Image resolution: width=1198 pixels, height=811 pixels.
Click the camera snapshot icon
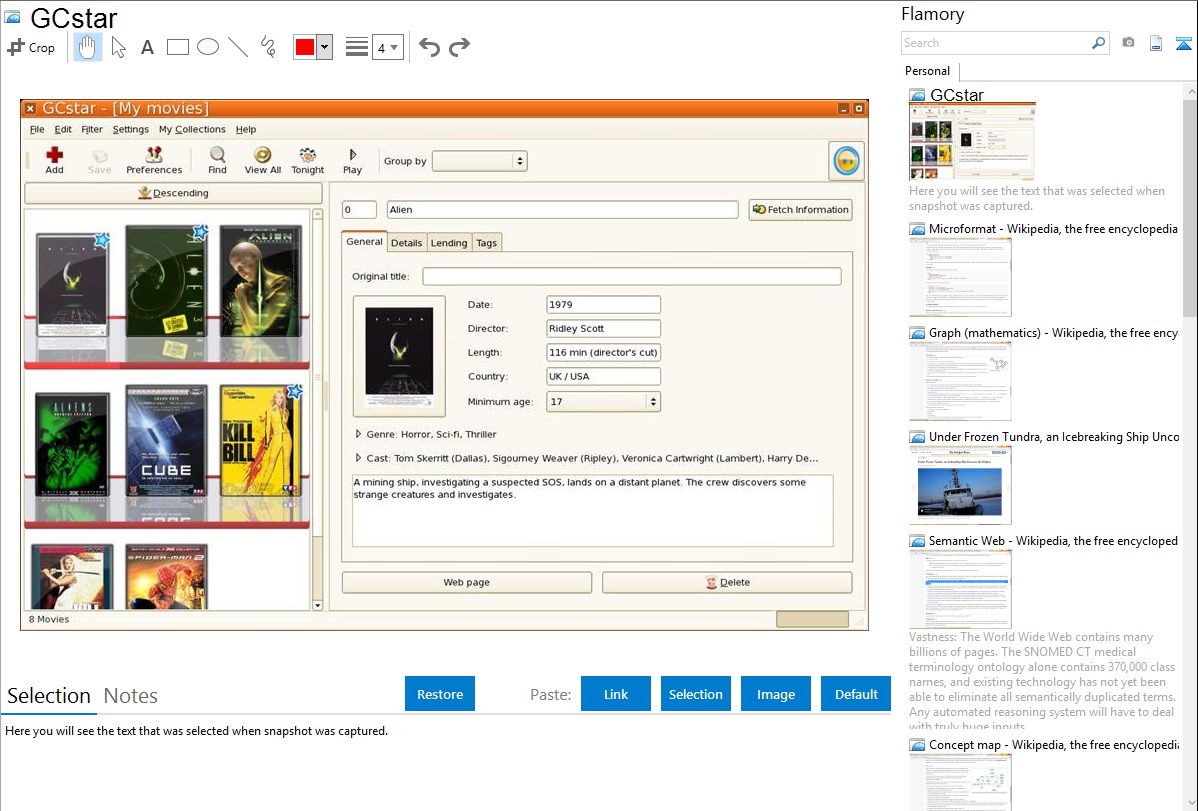pyautogui.click(x=1128, y=43)
